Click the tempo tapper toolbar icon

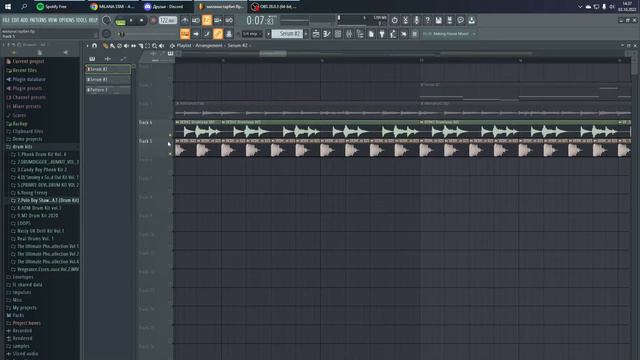tap(393, 34)
